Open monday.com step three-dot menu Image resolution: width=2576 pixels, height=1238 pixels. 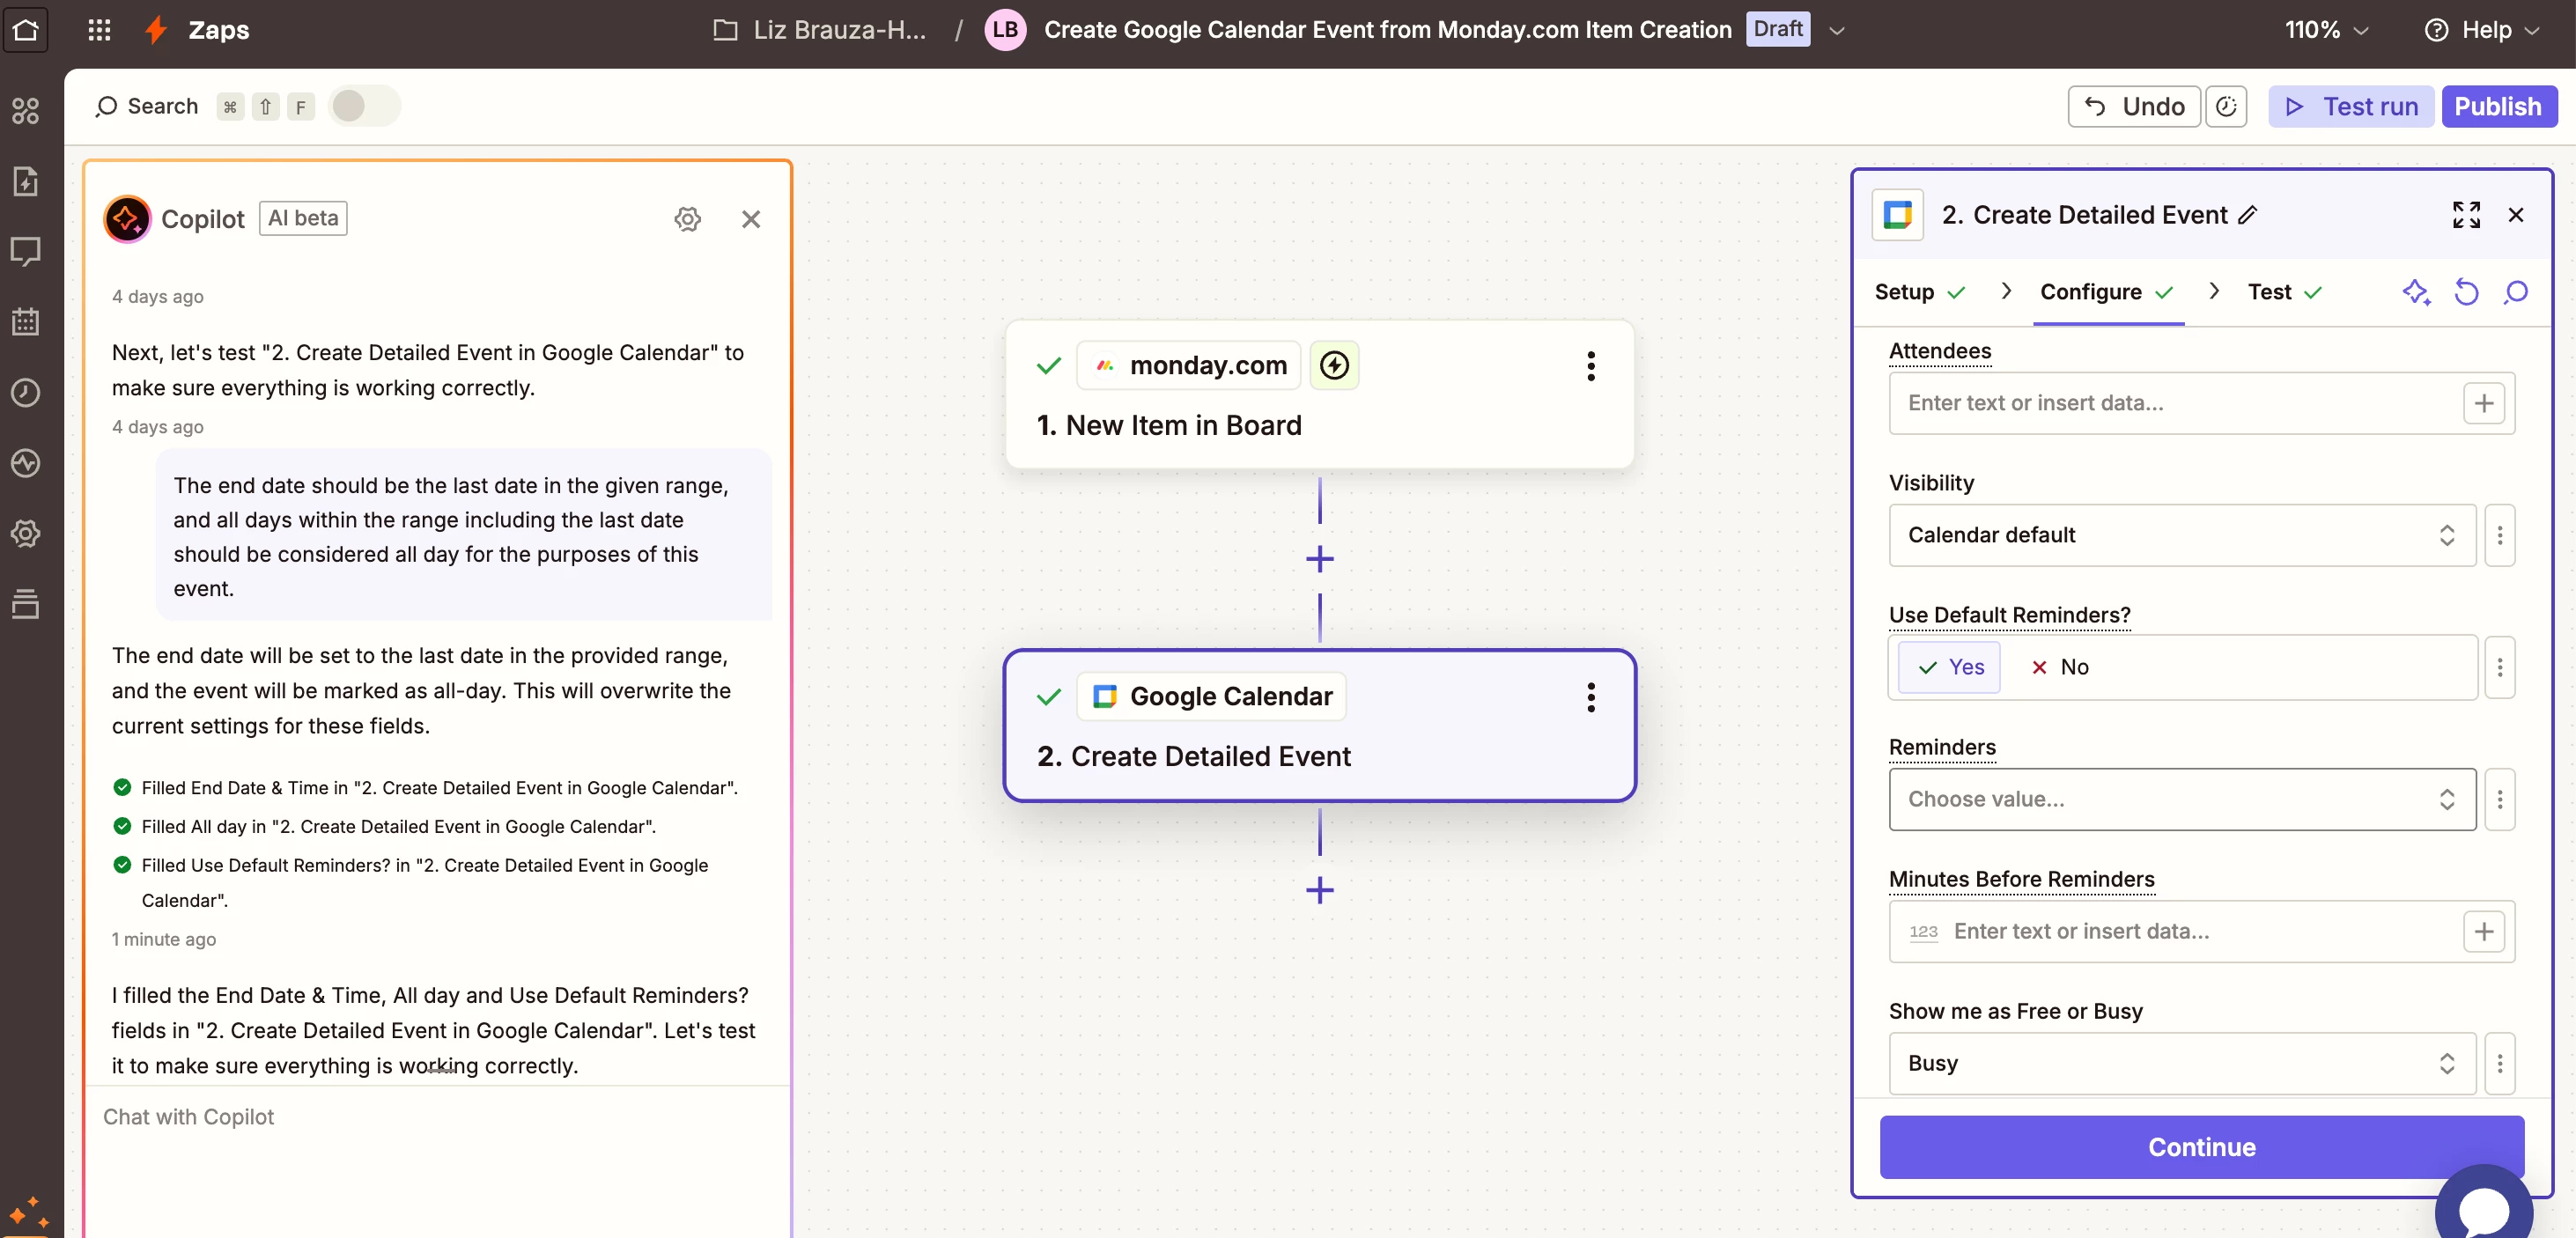pyautogui.click(x=1591, y=366)
